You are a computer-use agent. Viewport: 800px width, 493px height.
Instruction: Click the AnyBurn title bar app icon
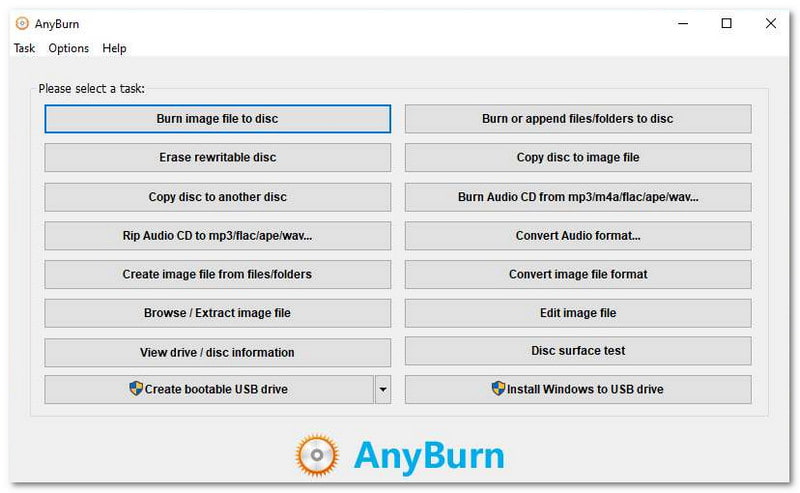coord(22,23)
